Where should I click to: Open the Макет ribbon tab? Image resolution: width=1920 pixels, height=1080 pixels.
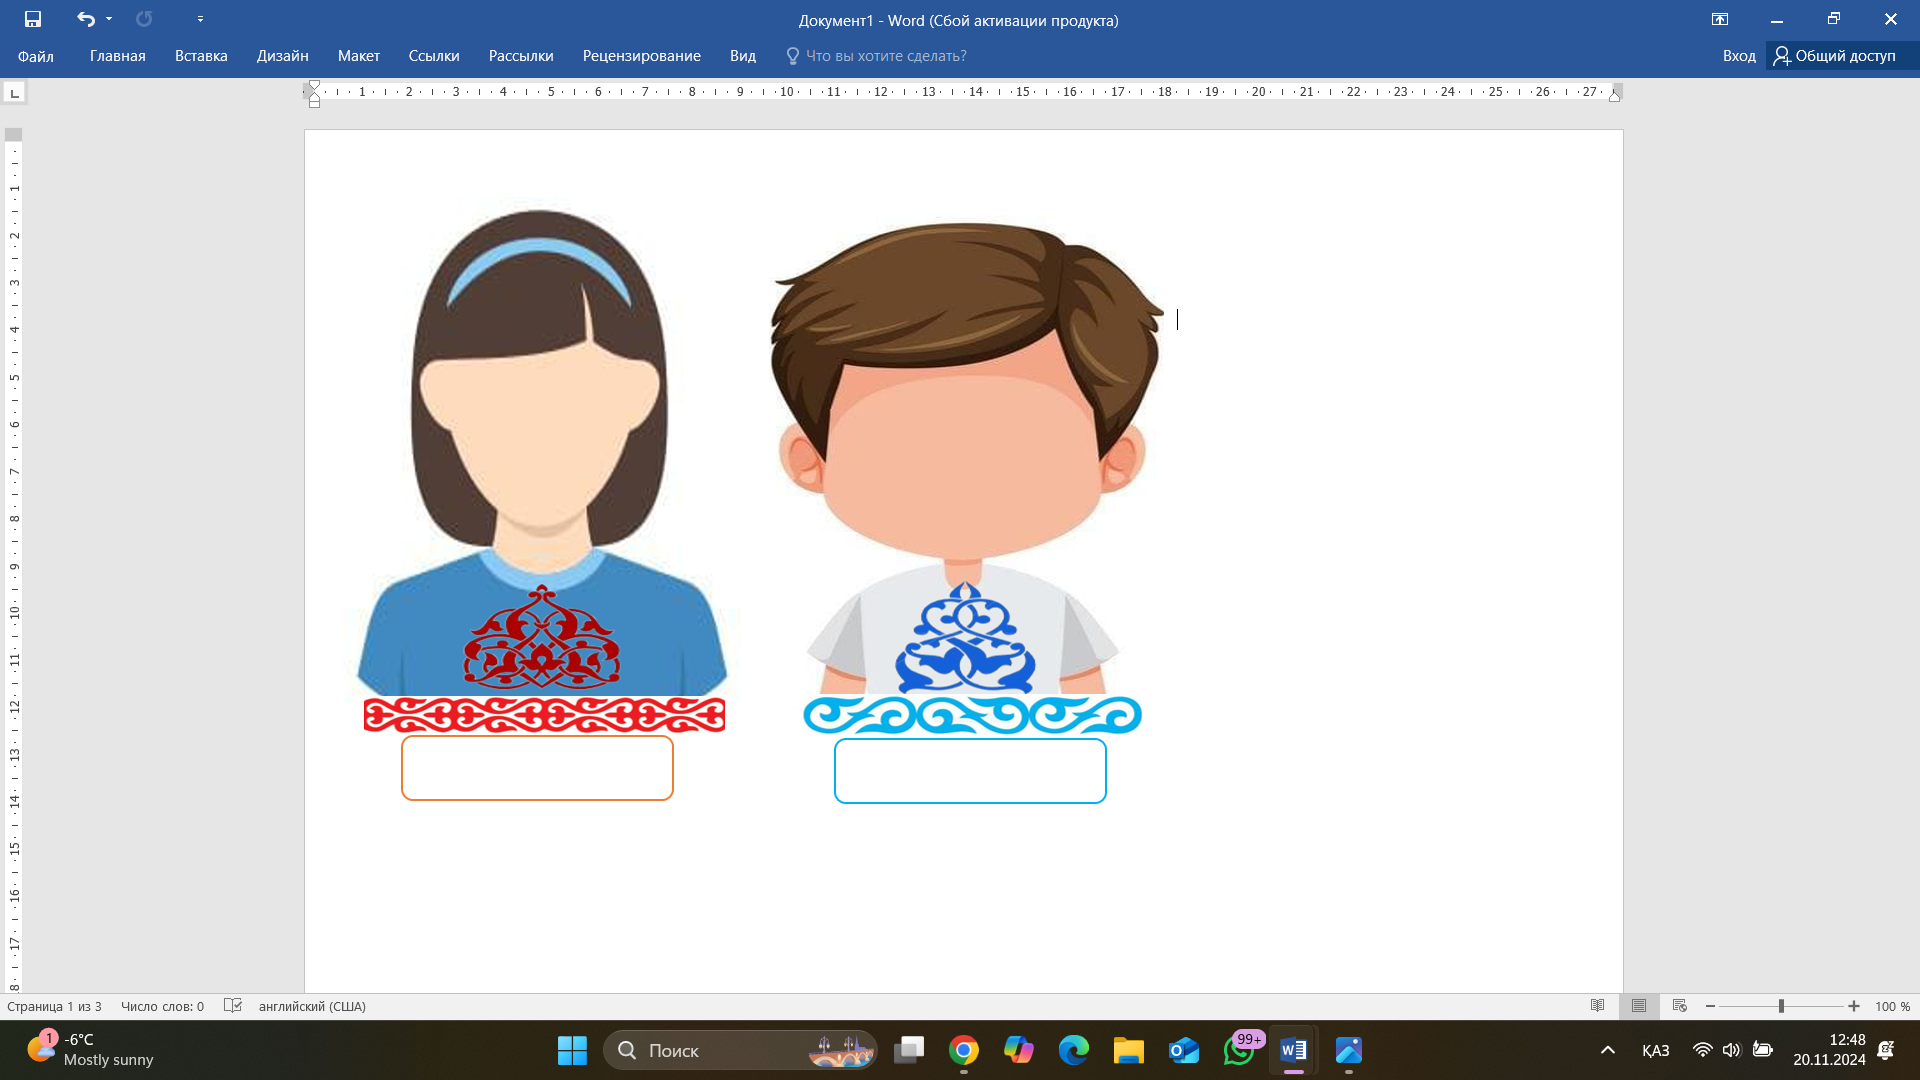(358, 56)
